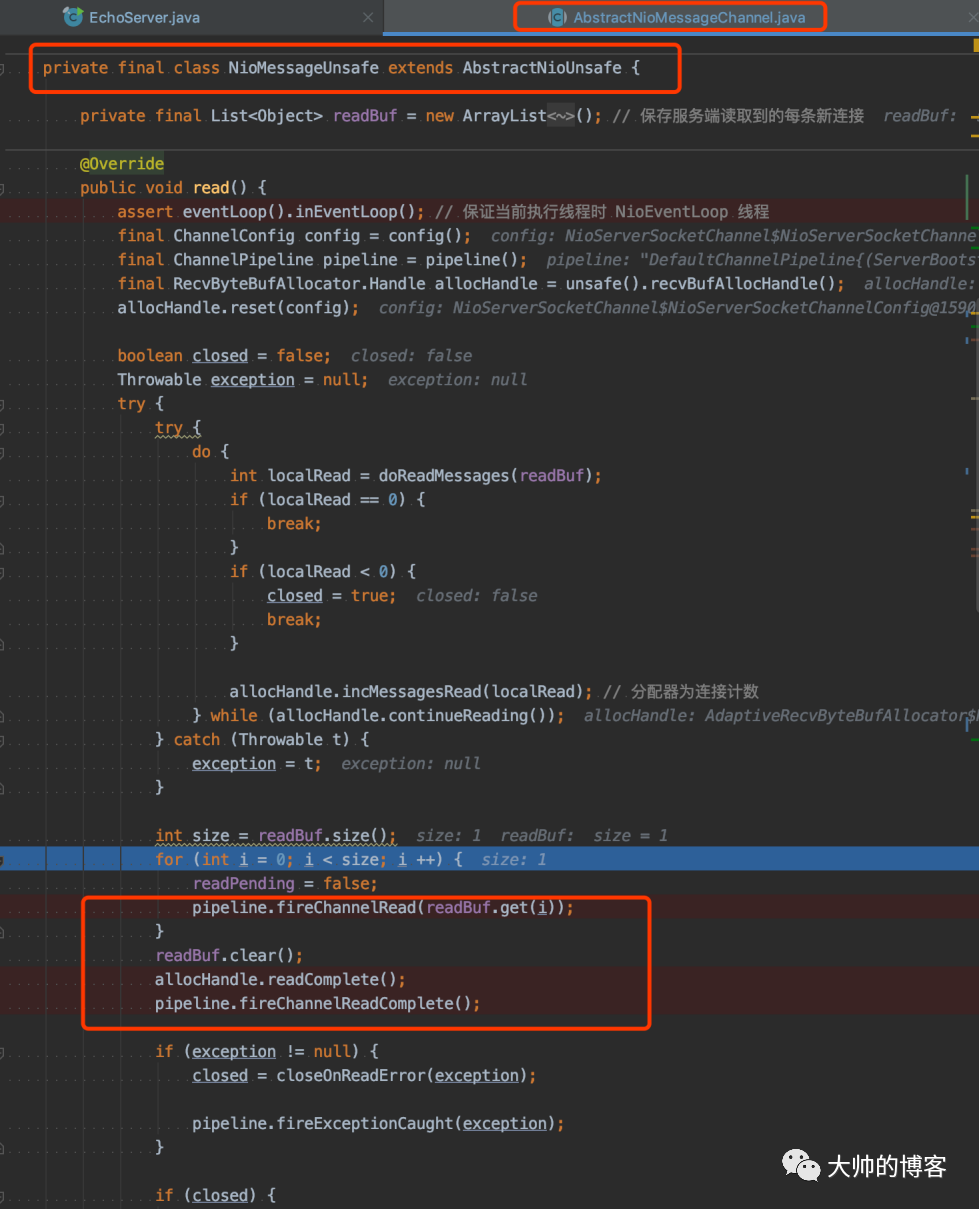Click the allocHandle.reset(config) statement
This screenshot has width=979, height=1210.
(238, 308)
